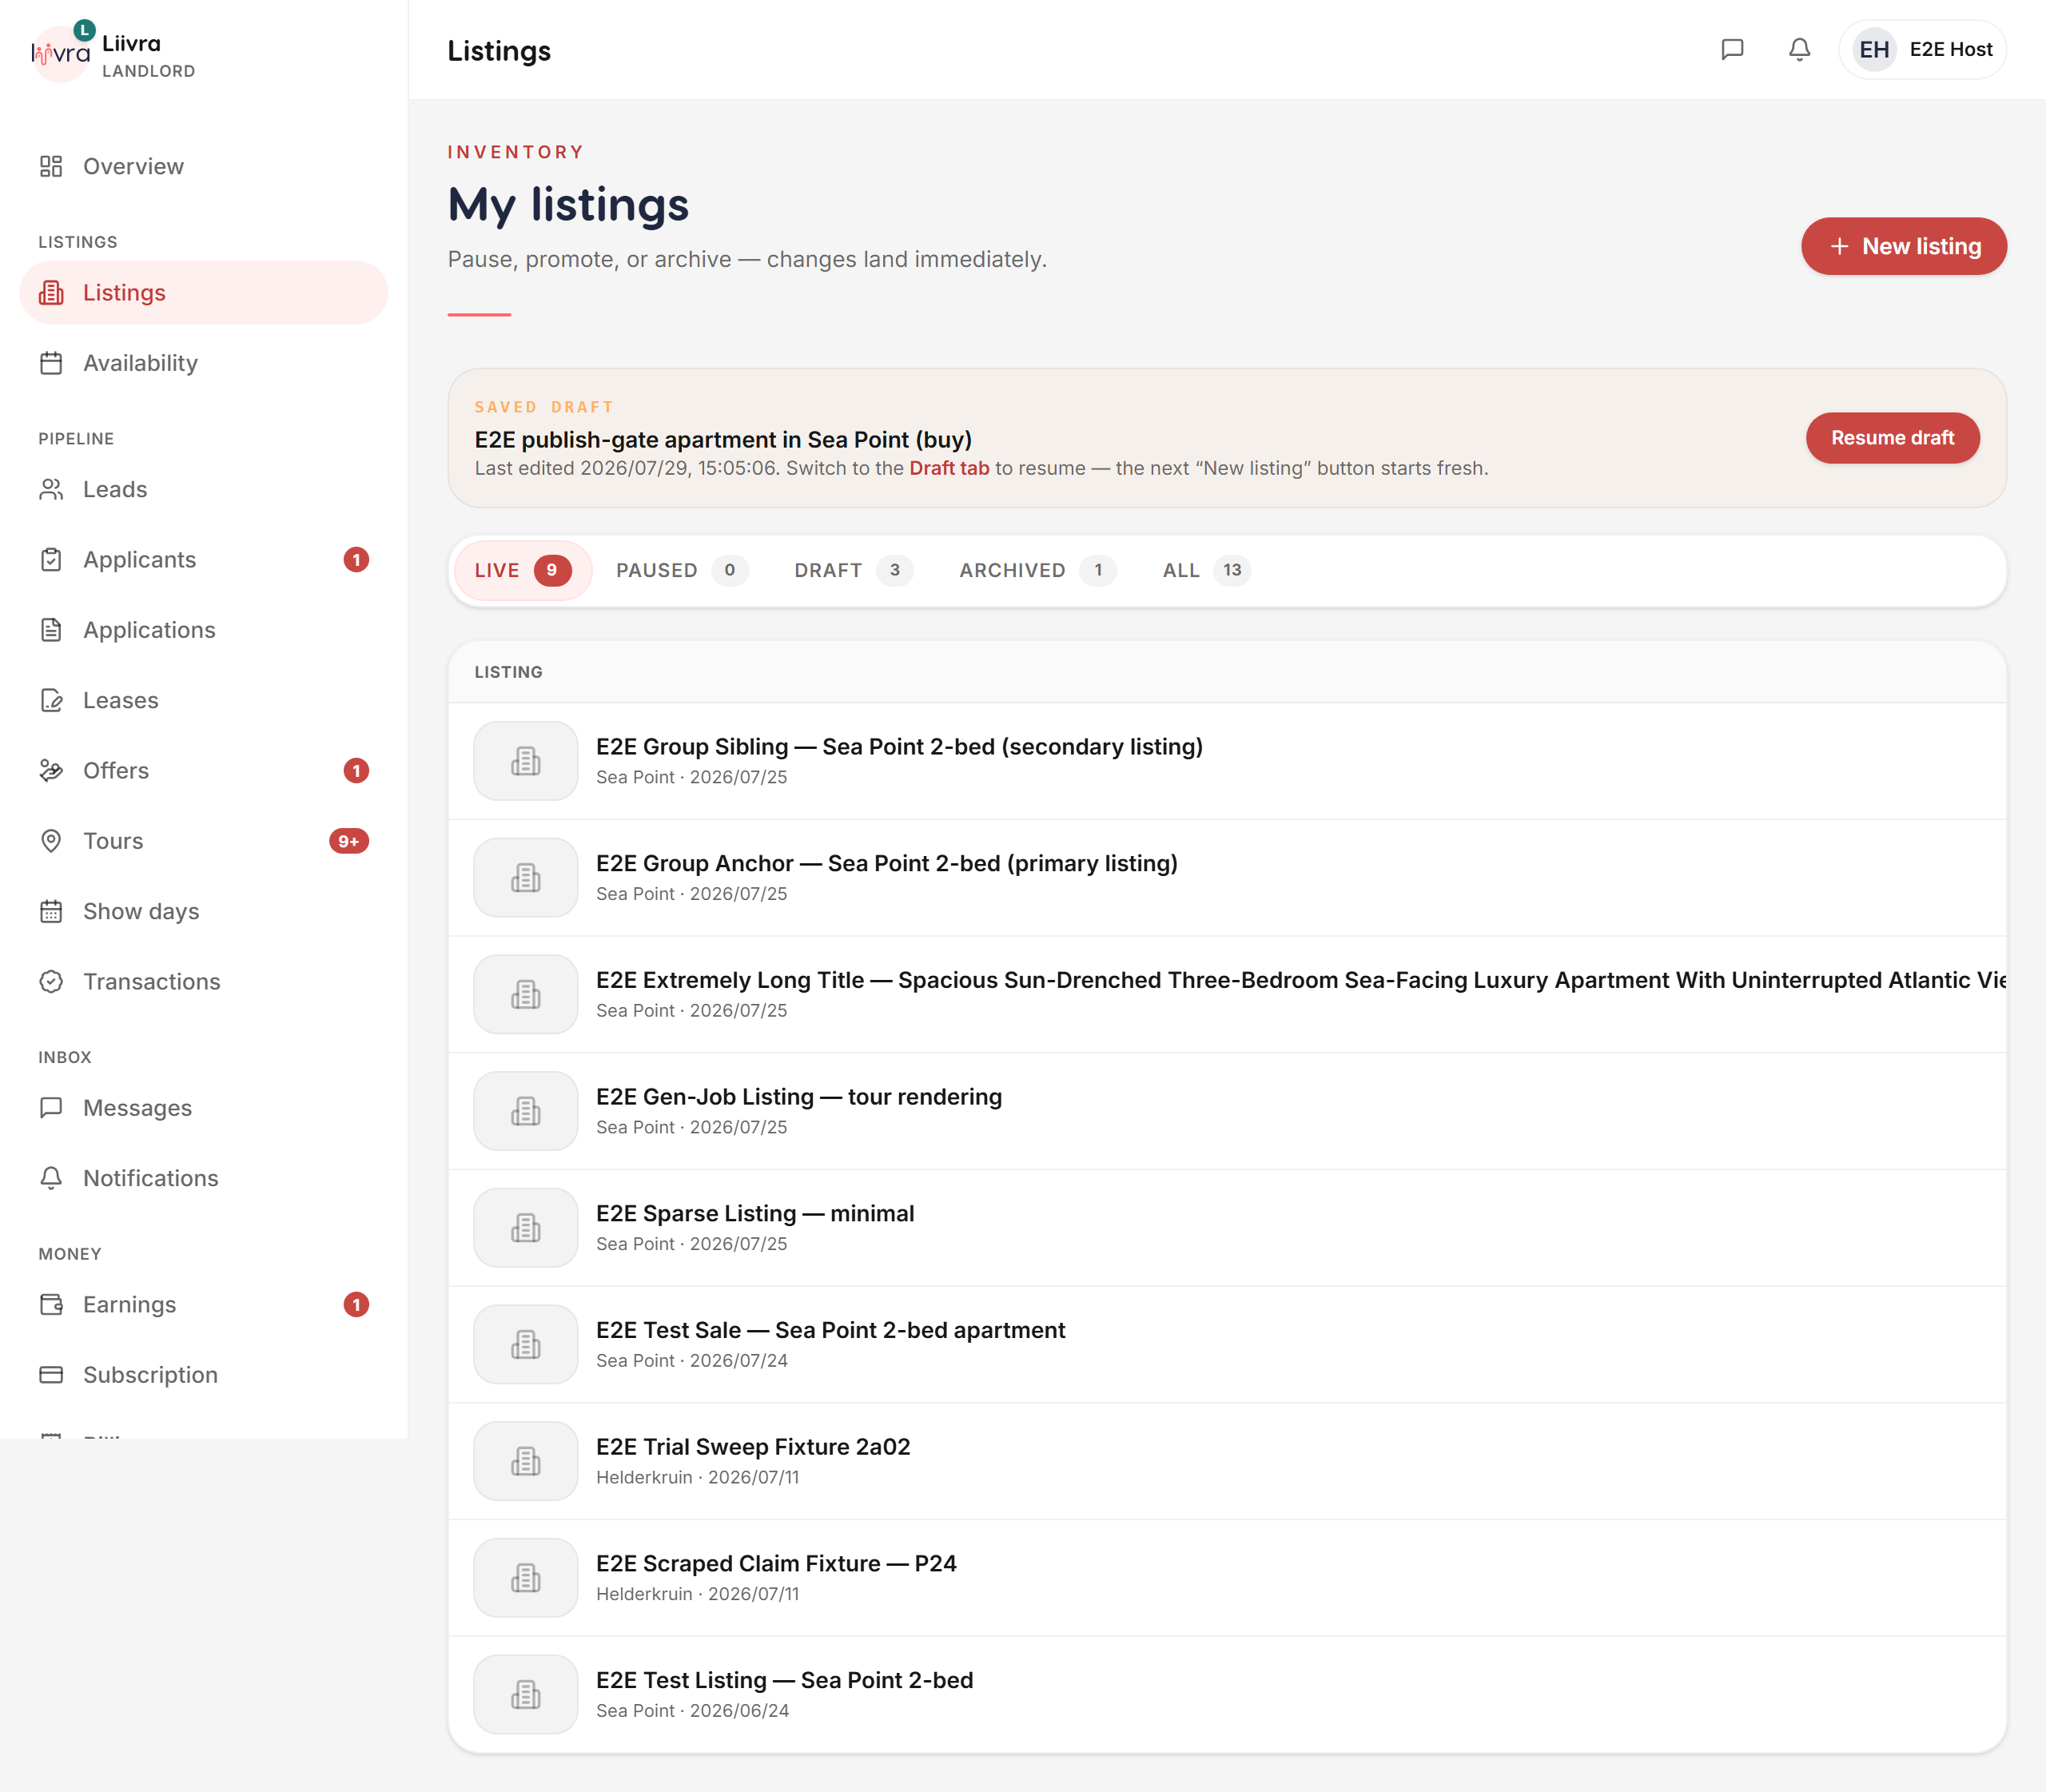2046x1792 pixels.
Task: Click thumbnail of E2E Sparse Listing
Action: coord(526,1228)
